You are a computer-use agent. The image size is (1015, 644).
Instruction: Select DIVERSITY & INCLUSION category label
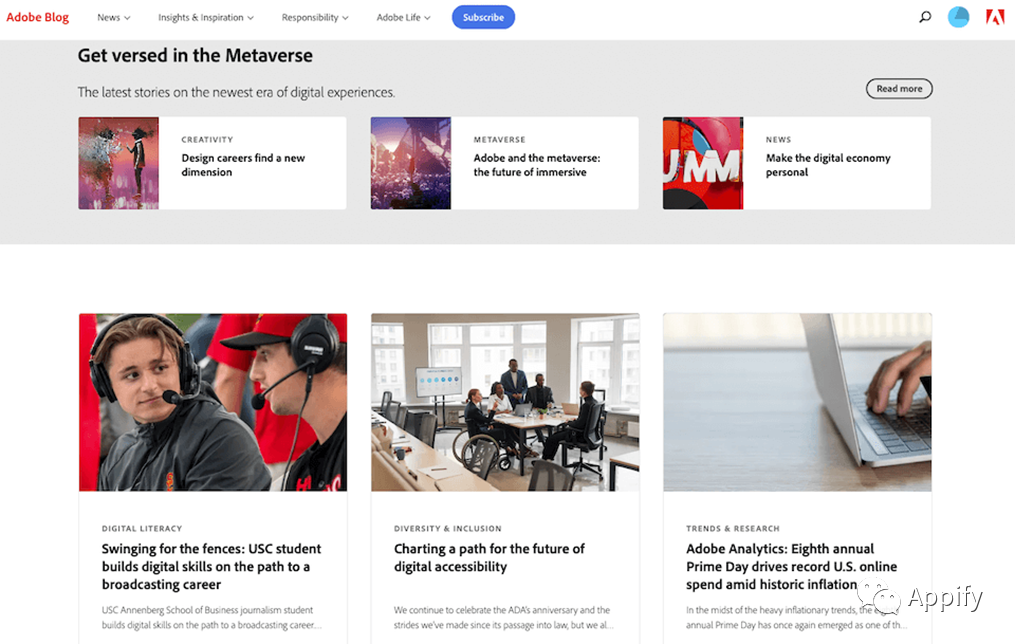click(x=447, y=529)
